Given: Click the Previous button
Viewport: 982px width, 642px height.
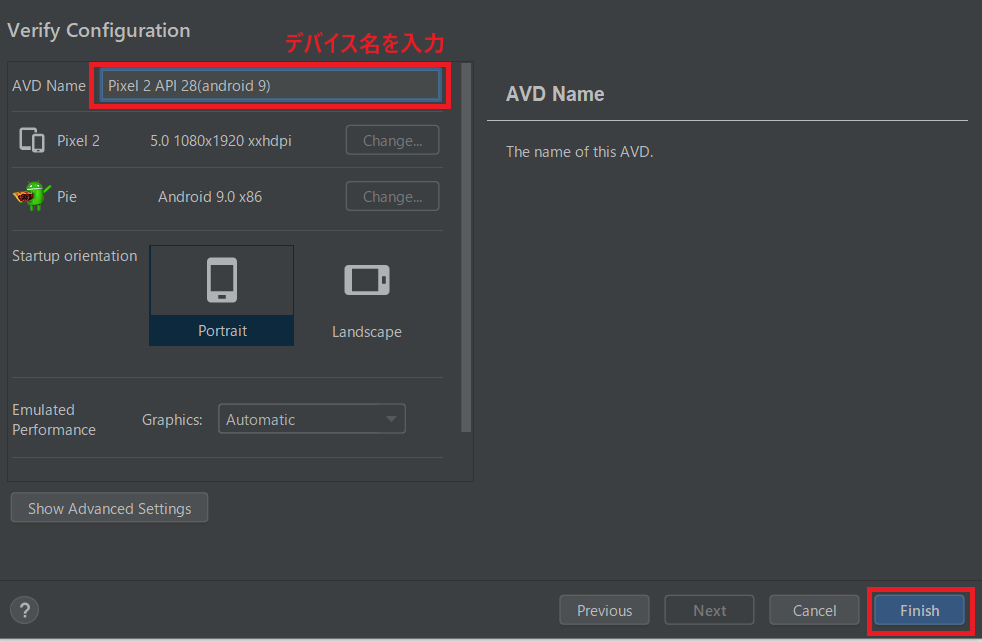Looking at the screenshot, I should coord(604,610).
